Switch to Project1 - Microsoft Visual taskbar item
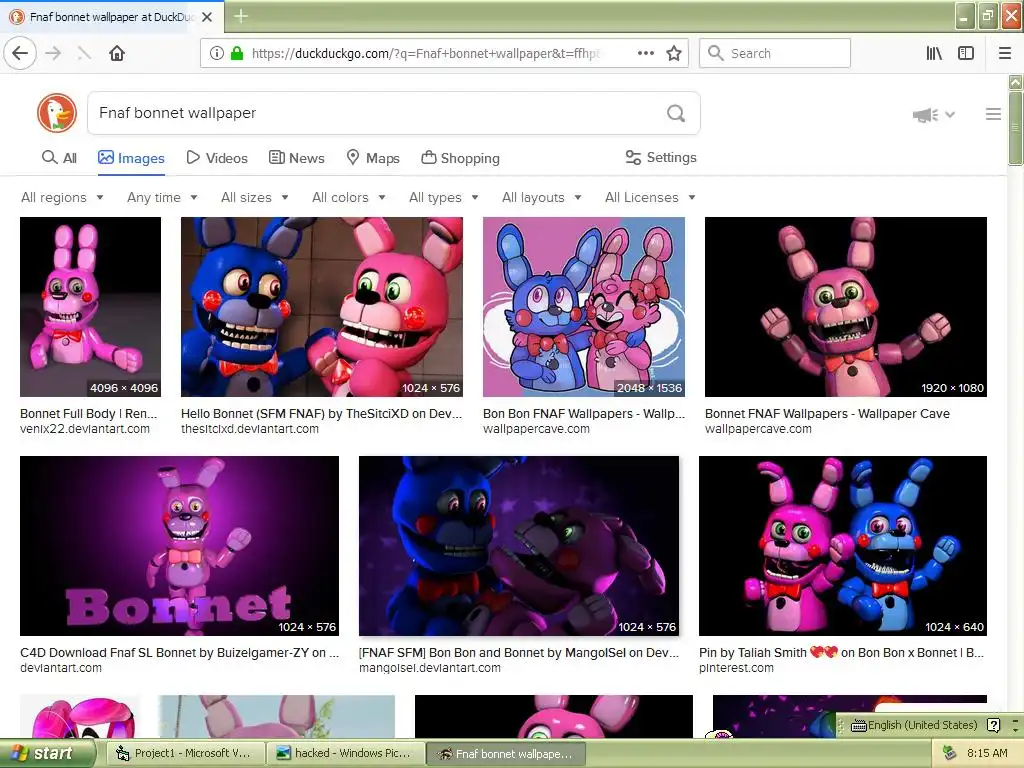Viewport: 1024px width, 768px height. click(x=187, y=754)
